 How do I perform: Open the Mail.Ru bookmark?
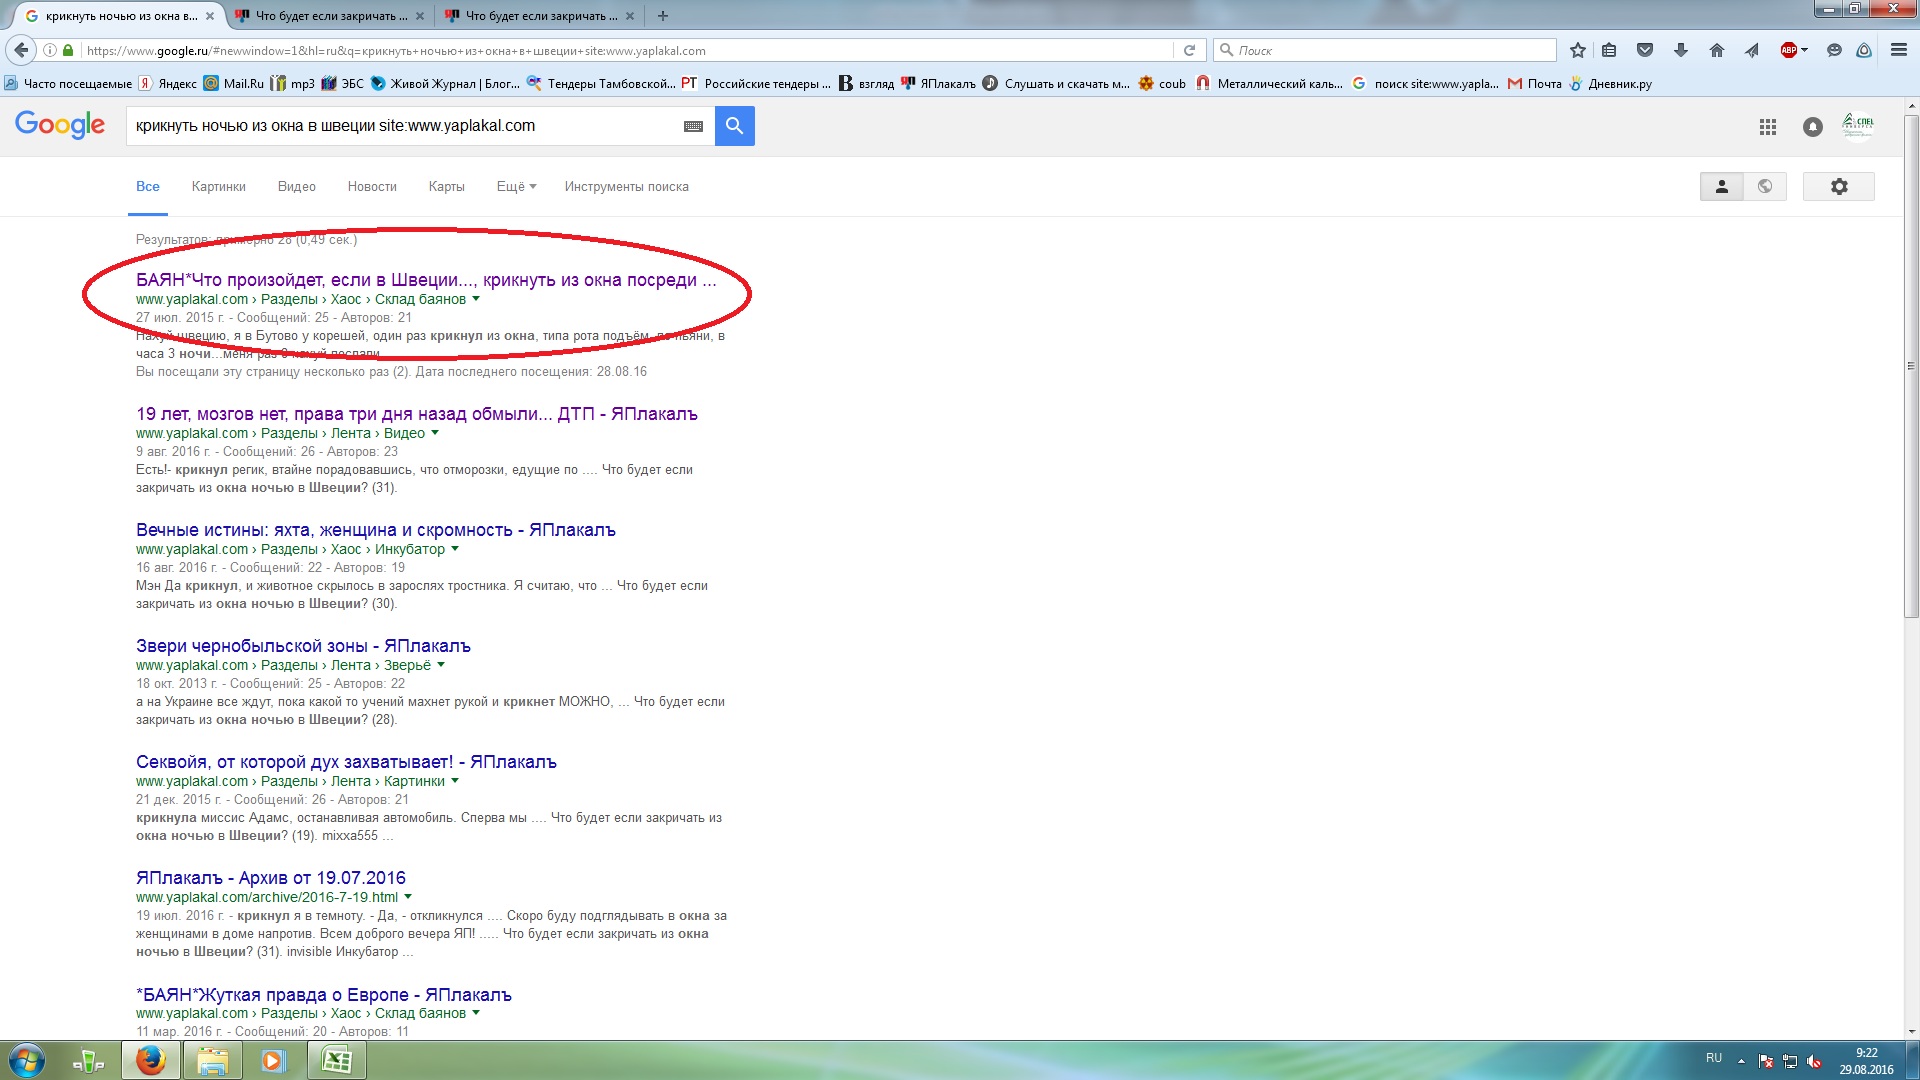pos(234,84)
